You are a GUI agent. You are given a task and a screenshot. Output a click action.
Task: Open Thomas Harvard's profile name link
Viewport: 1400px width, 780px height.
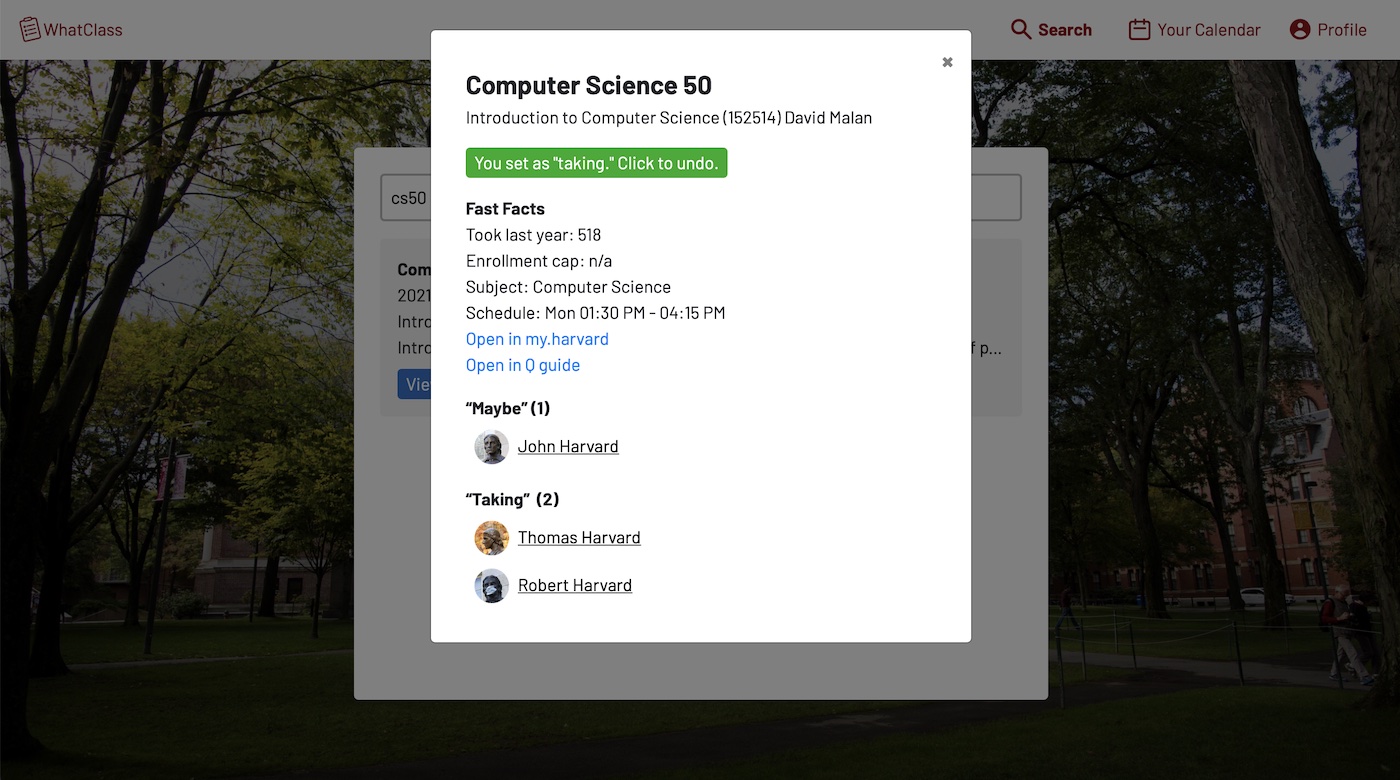[579, 538]
